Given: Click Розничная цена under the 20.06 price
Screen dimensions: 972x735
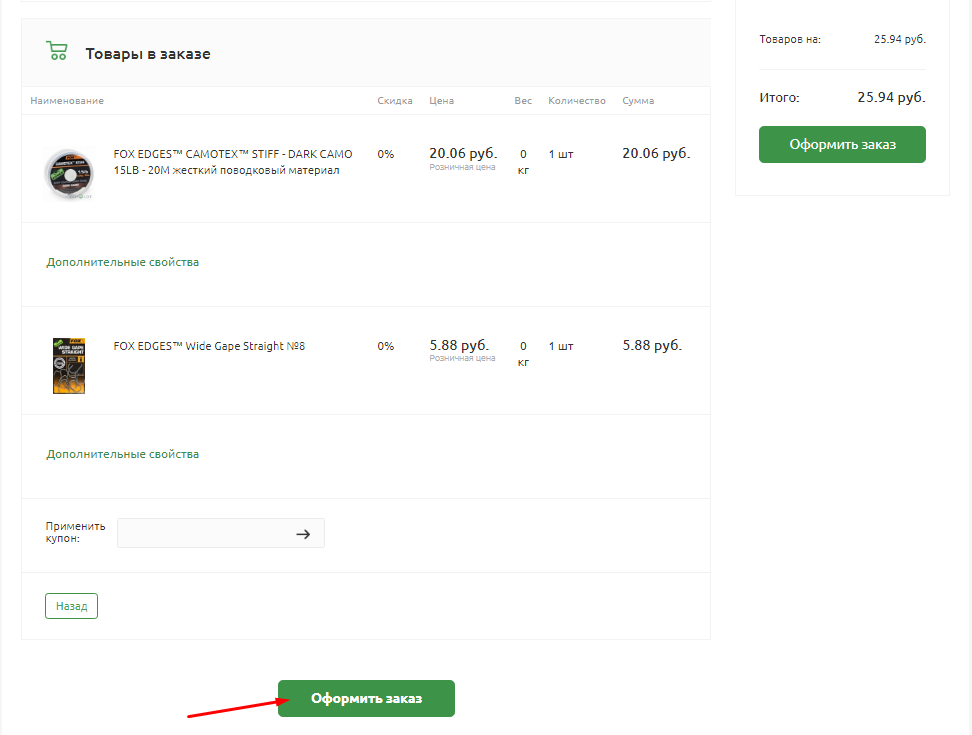Looking at the screenshot, I should point(462,167).
